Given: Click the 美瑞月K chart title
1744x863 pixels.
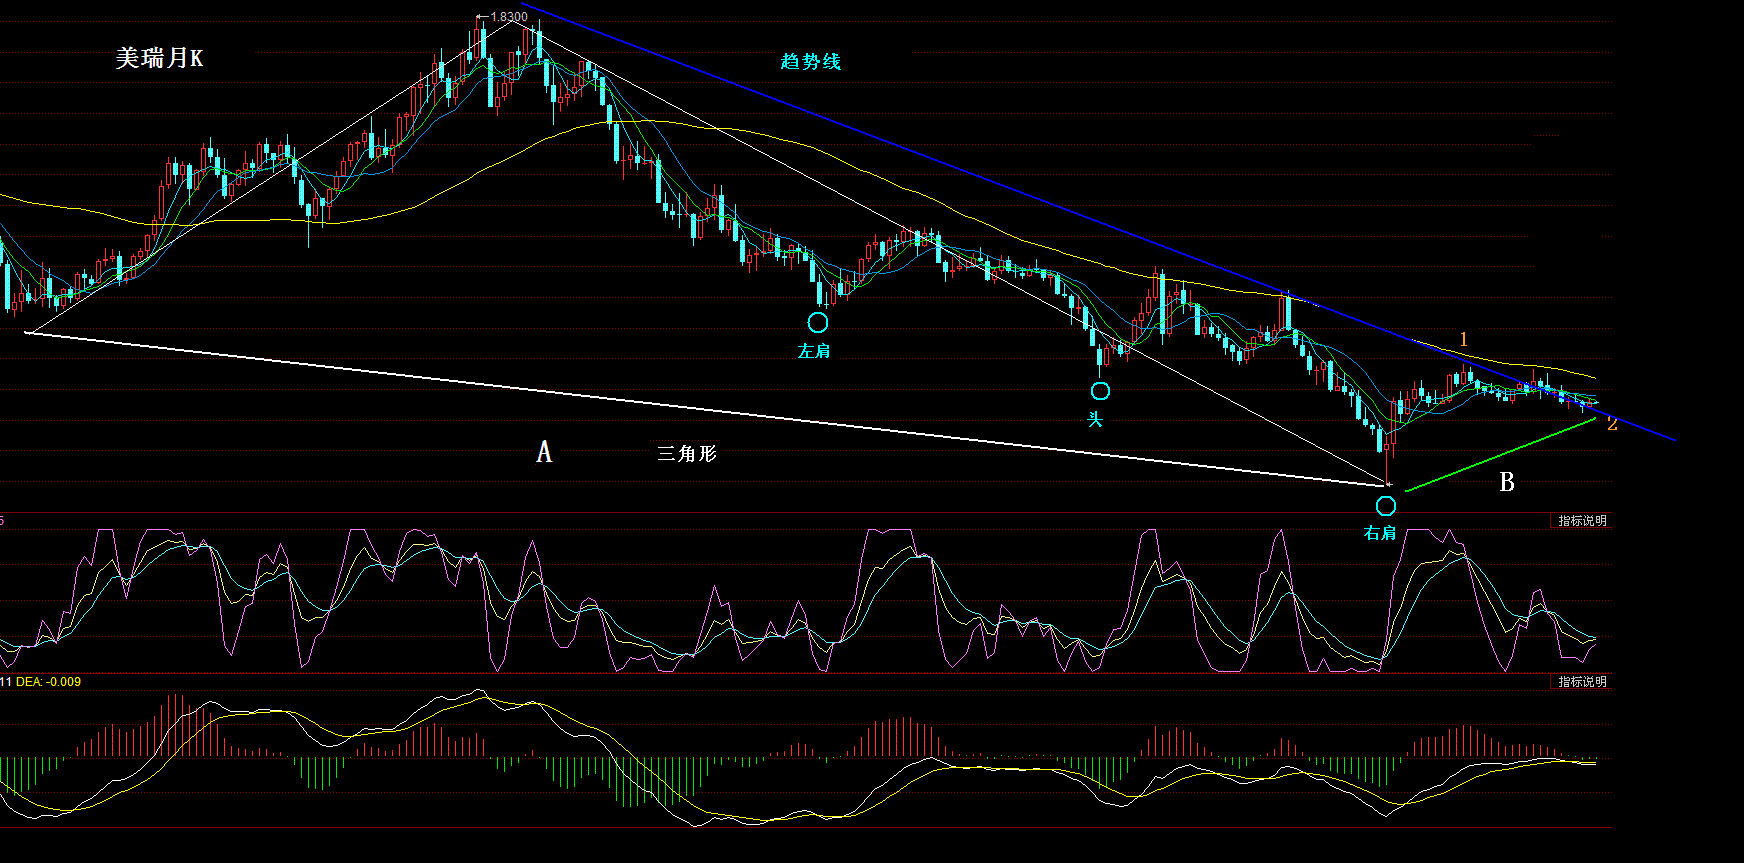Looking at the screenshot, I should (x=159, y=58).
